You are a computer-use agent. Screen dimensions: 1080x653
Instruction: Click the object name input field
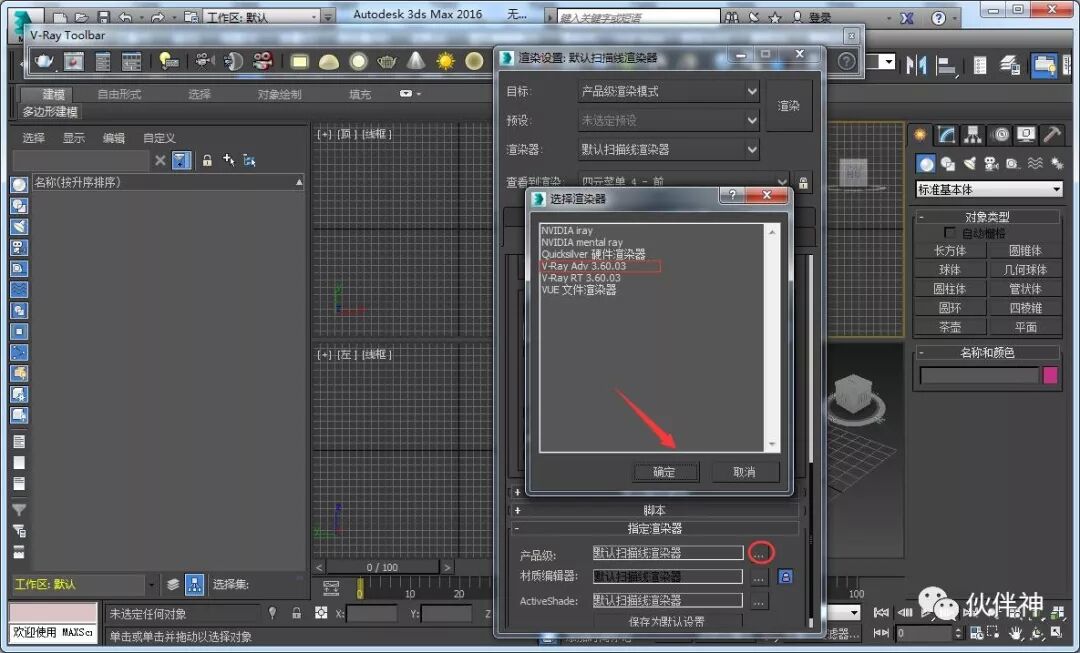point(979,375)
